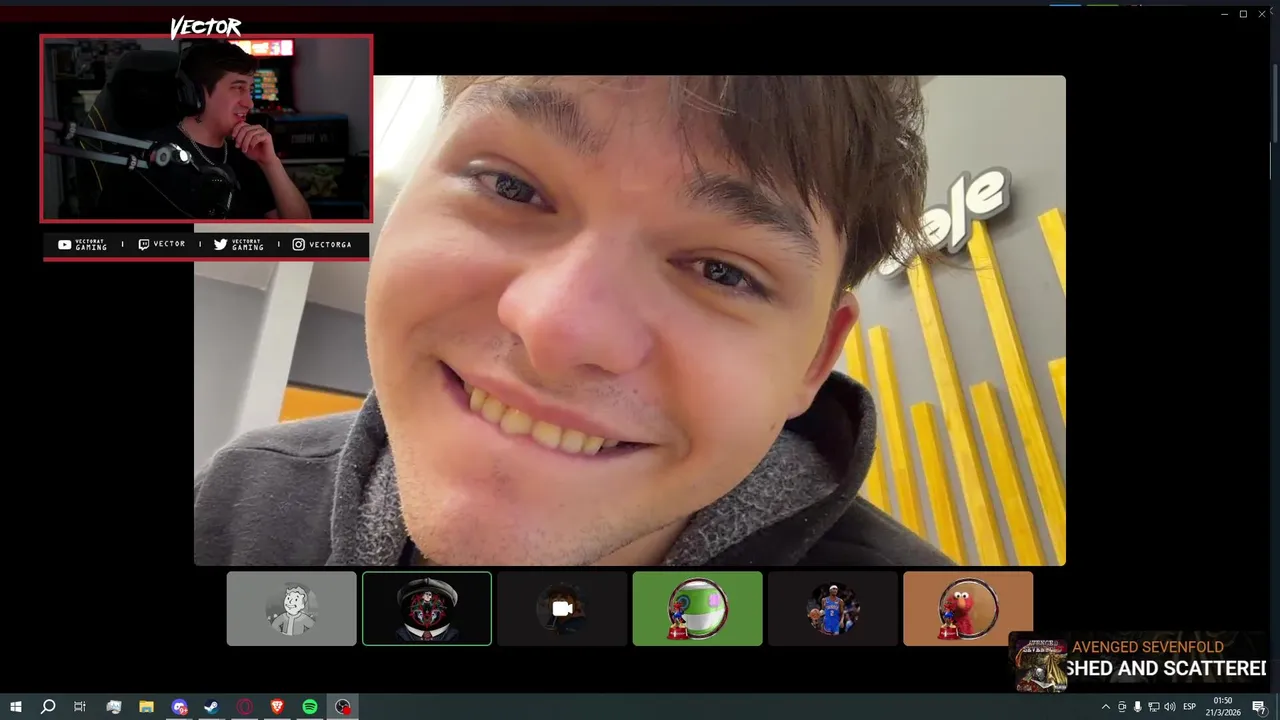Switch to OBS Studio on the taskbar
This screenshot has height=720, width=1280.
coord(343,707)
